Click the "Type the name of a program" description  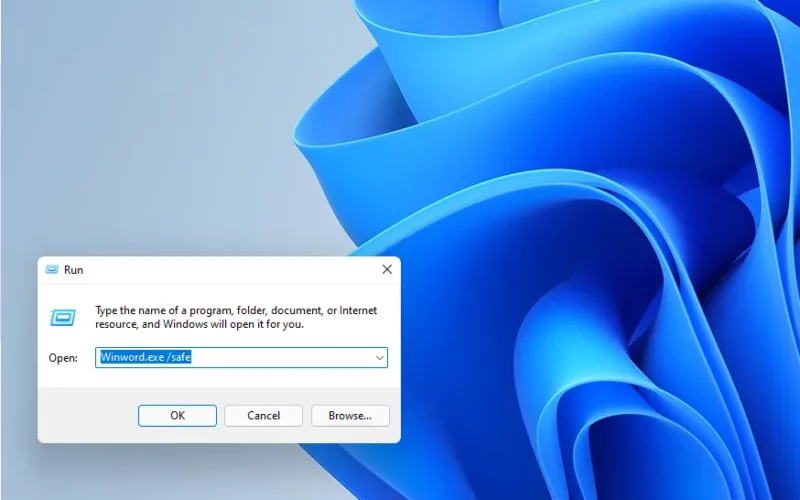point(236,317)
